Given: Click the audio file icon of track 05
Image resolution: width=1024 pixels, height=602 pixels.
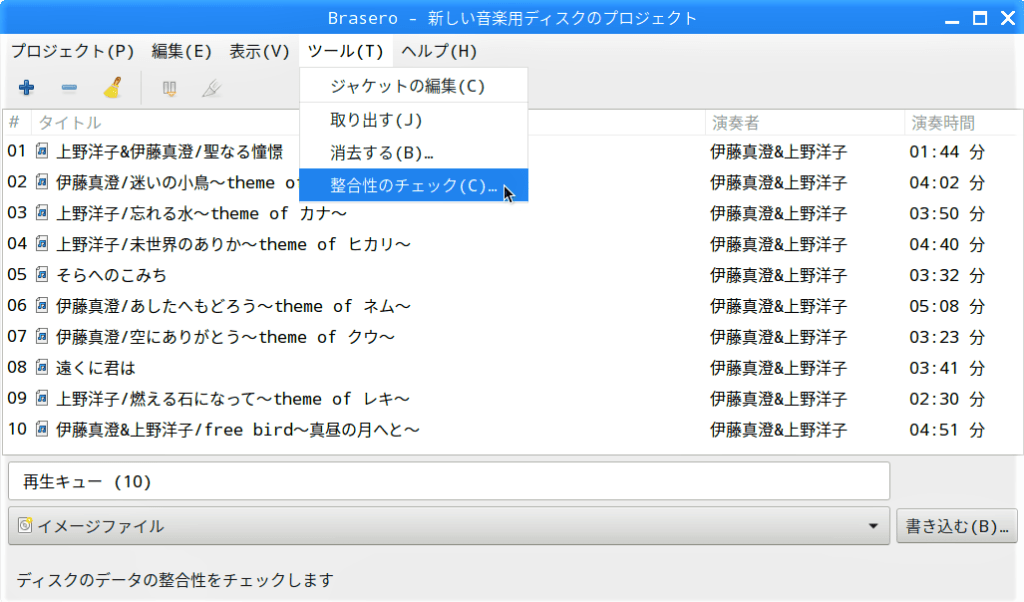Looking at the screenshot, I should click(x=42, y=275).
